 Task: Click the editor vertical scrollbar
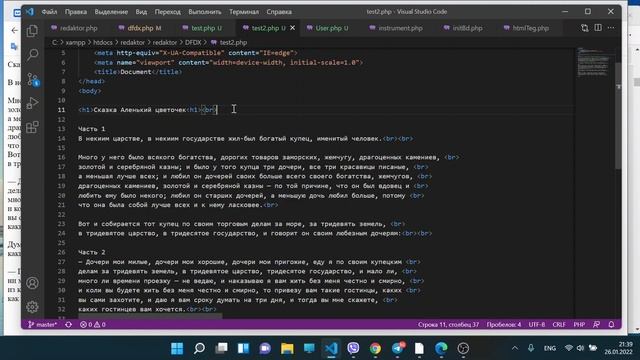618,115
